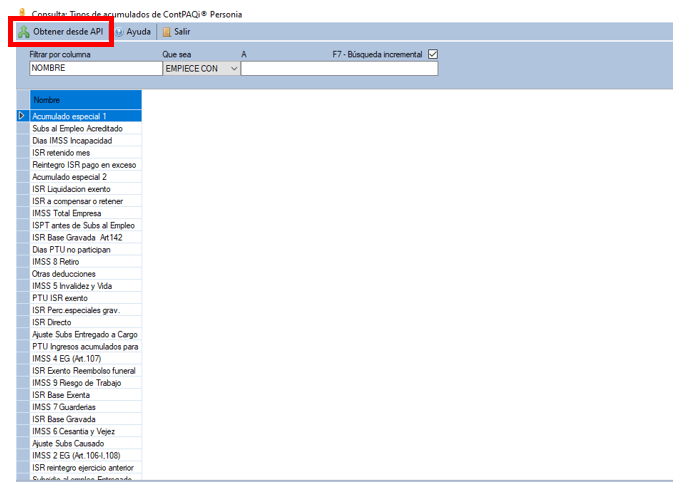679x484 pixels.
Task: Select row IMSS 9 Riesgo de Trabajo
Action: click(86, 383)
